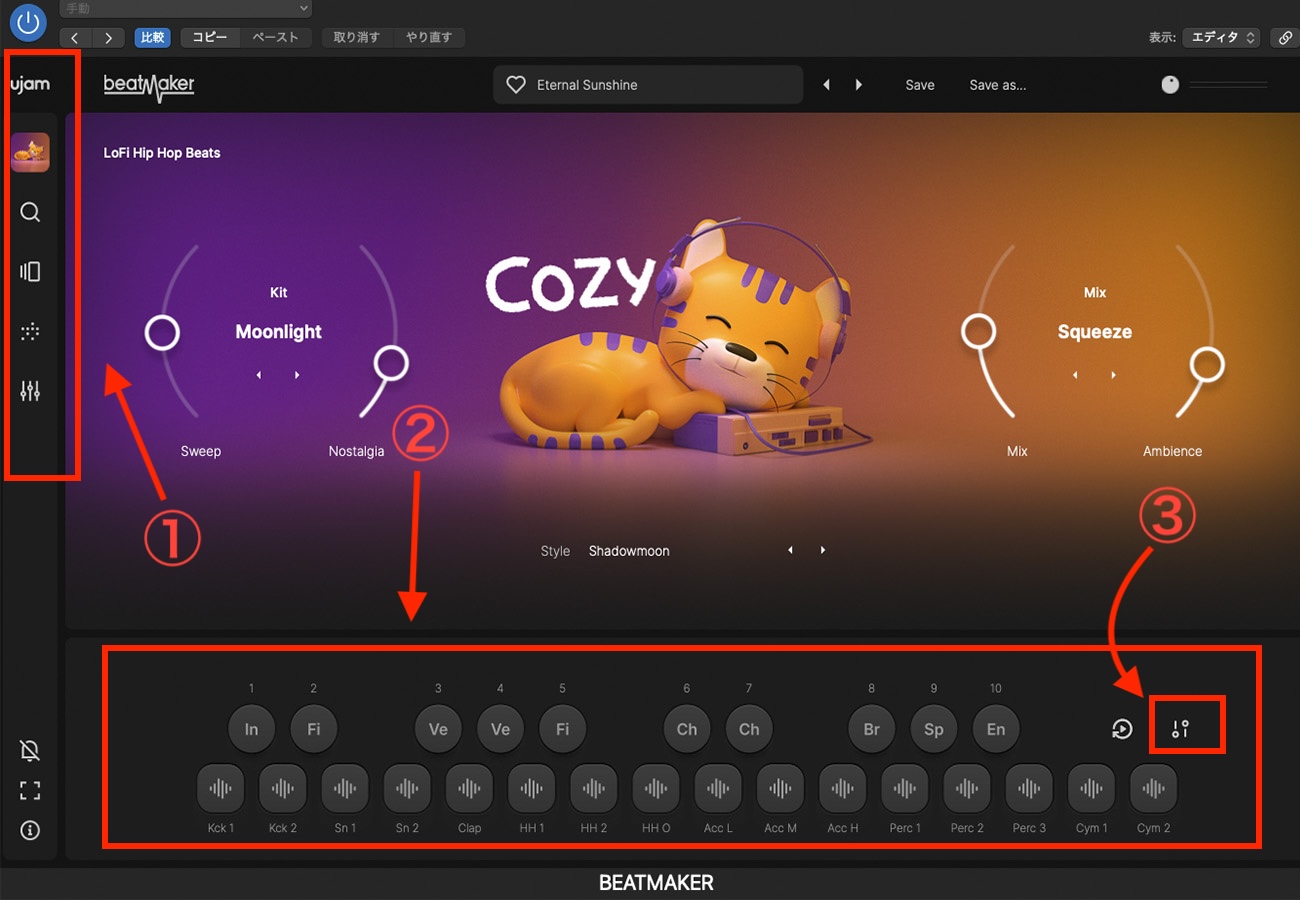The image size is (1300, 900).
Task: Open the Eternal Sunshine preset selector
Action: (x=648, y=85)
